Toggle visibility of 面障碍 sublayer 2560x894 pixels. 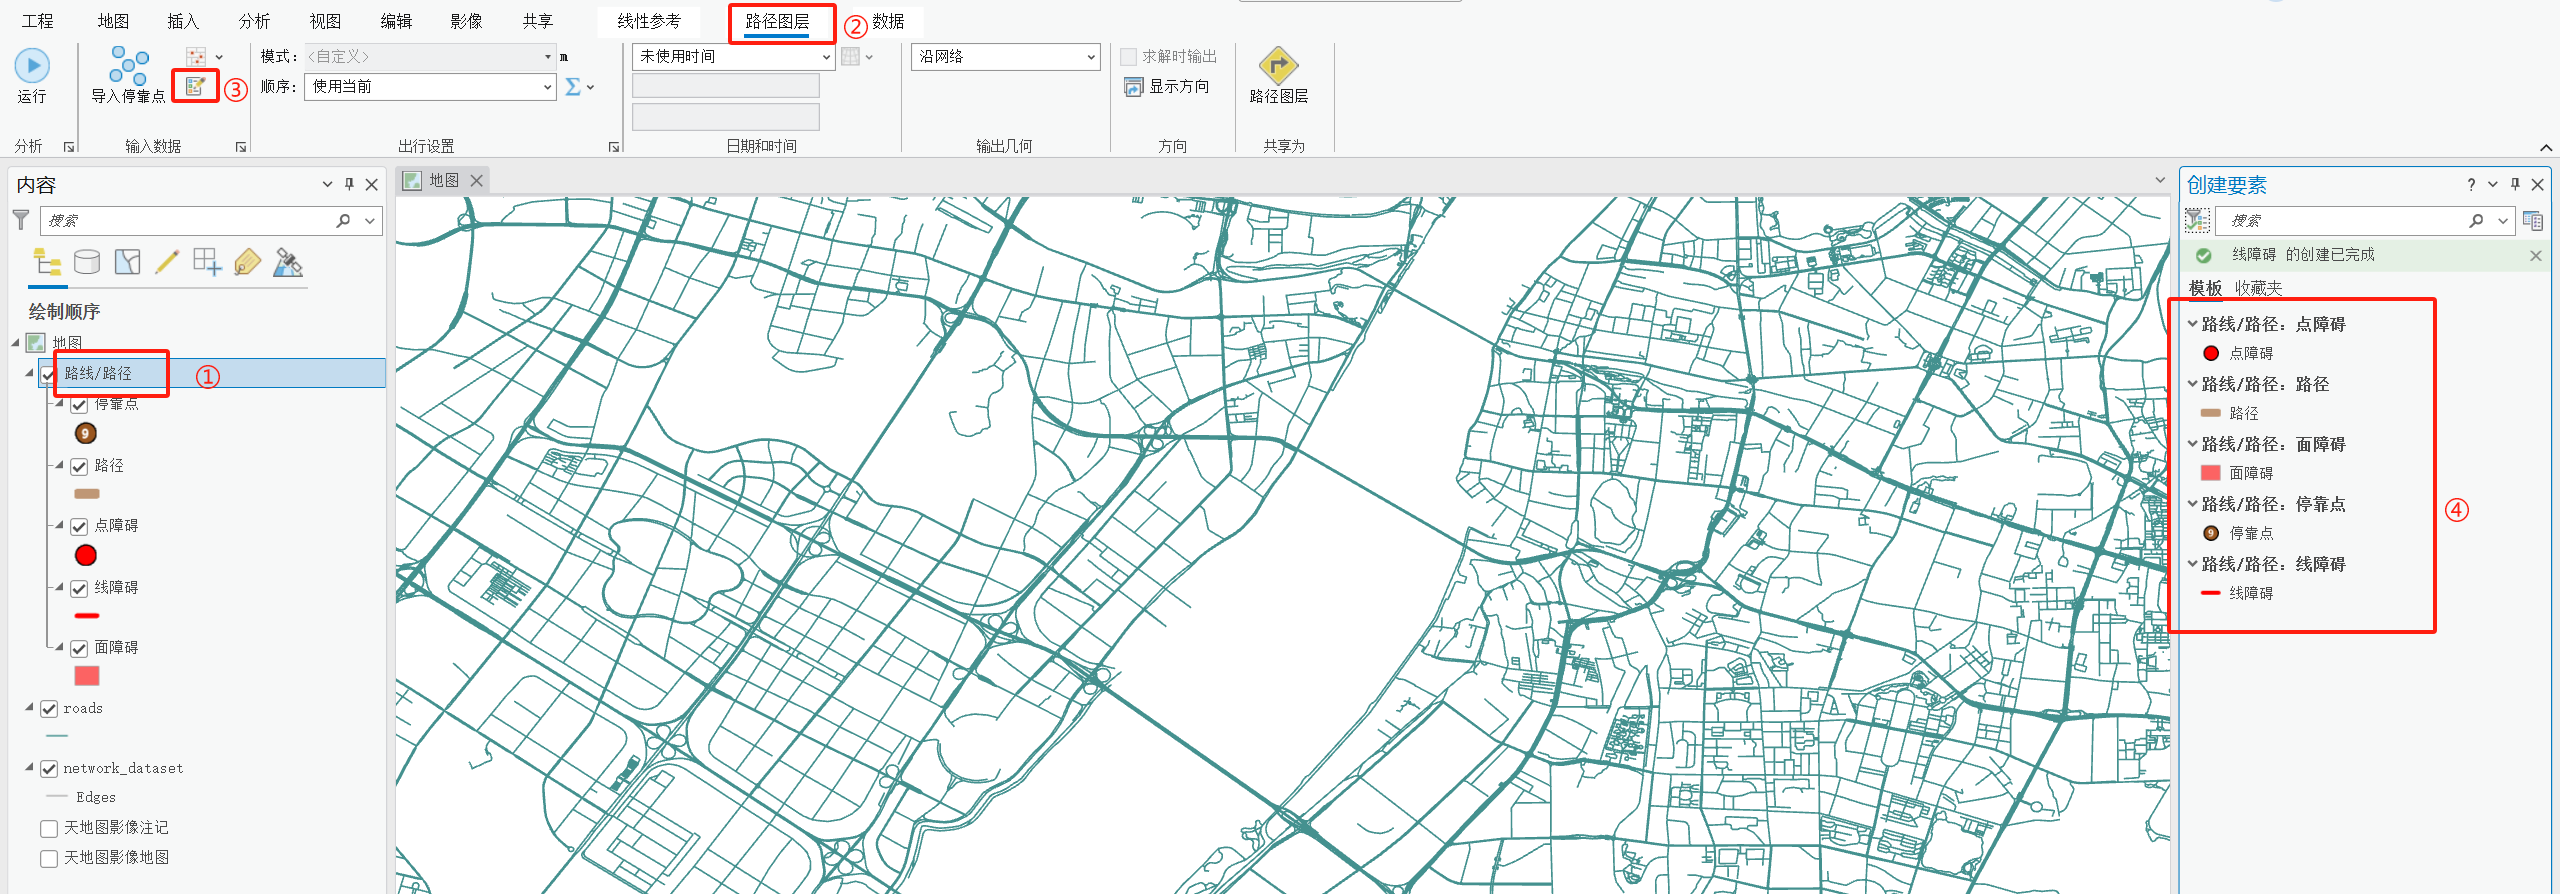click(79, 648)
